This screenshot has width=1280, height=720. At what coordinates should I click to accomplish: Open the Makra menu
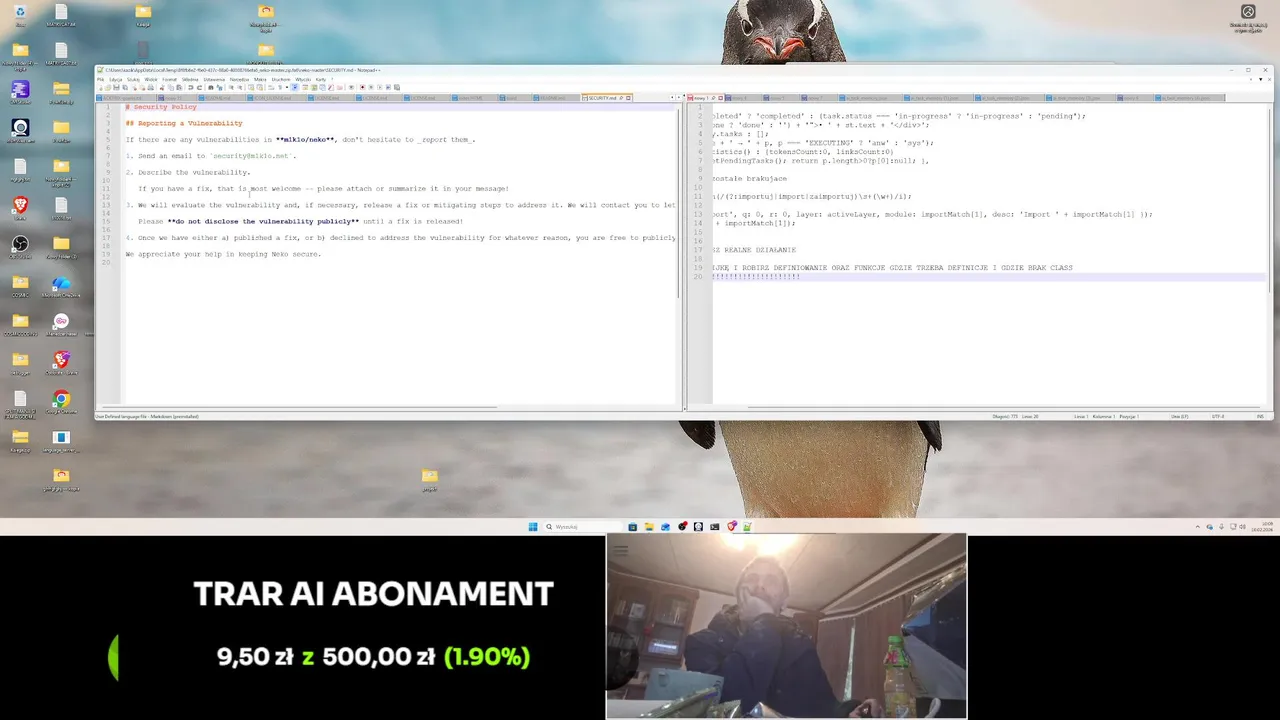[260, 79]
